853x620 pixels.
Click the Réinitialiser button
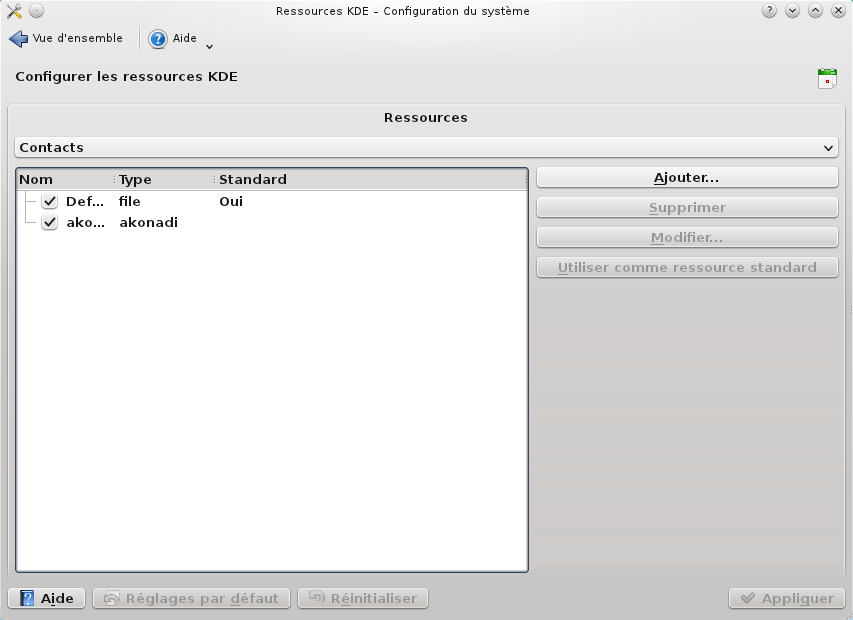[363, 598]
